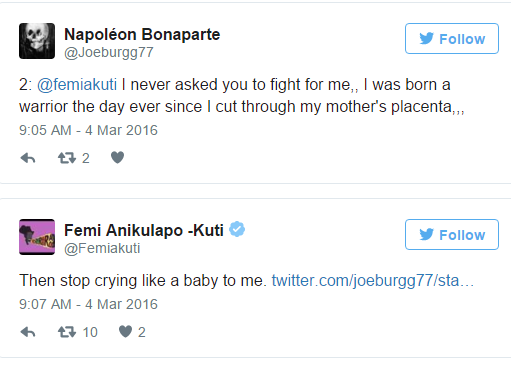Image resolution: width=511 pixels, height=365 pixels.
Task: Click the Napoléon Bonaparte display name
Action: click(x=142, y=34)
